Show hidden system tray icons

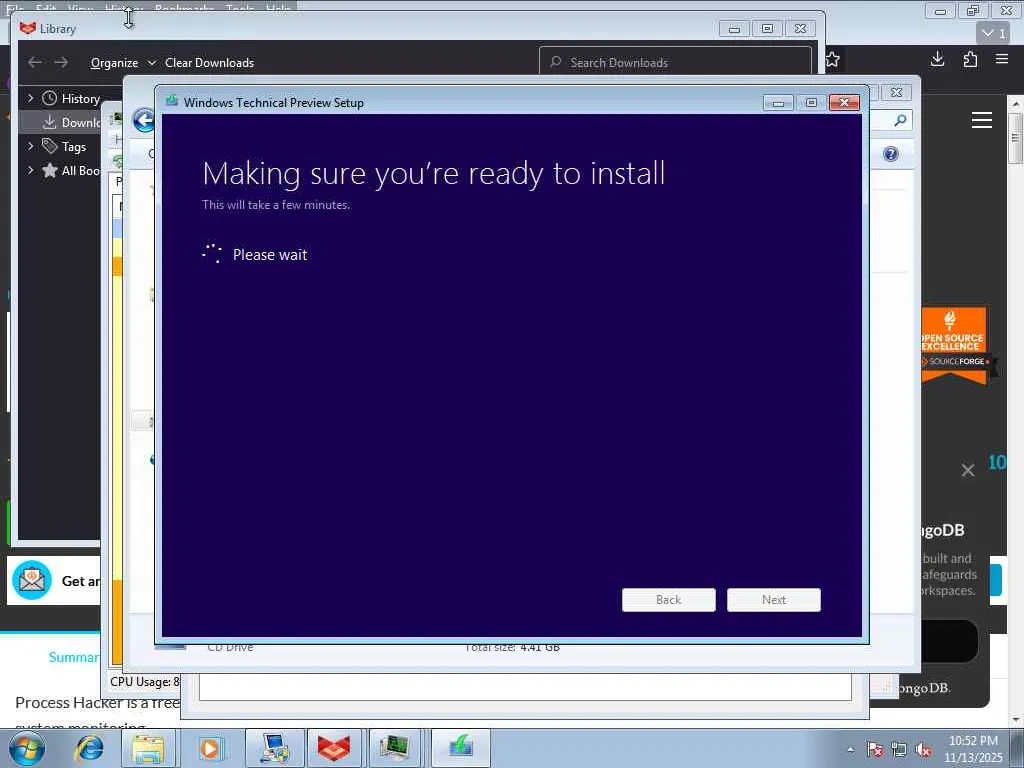(850, 750)
